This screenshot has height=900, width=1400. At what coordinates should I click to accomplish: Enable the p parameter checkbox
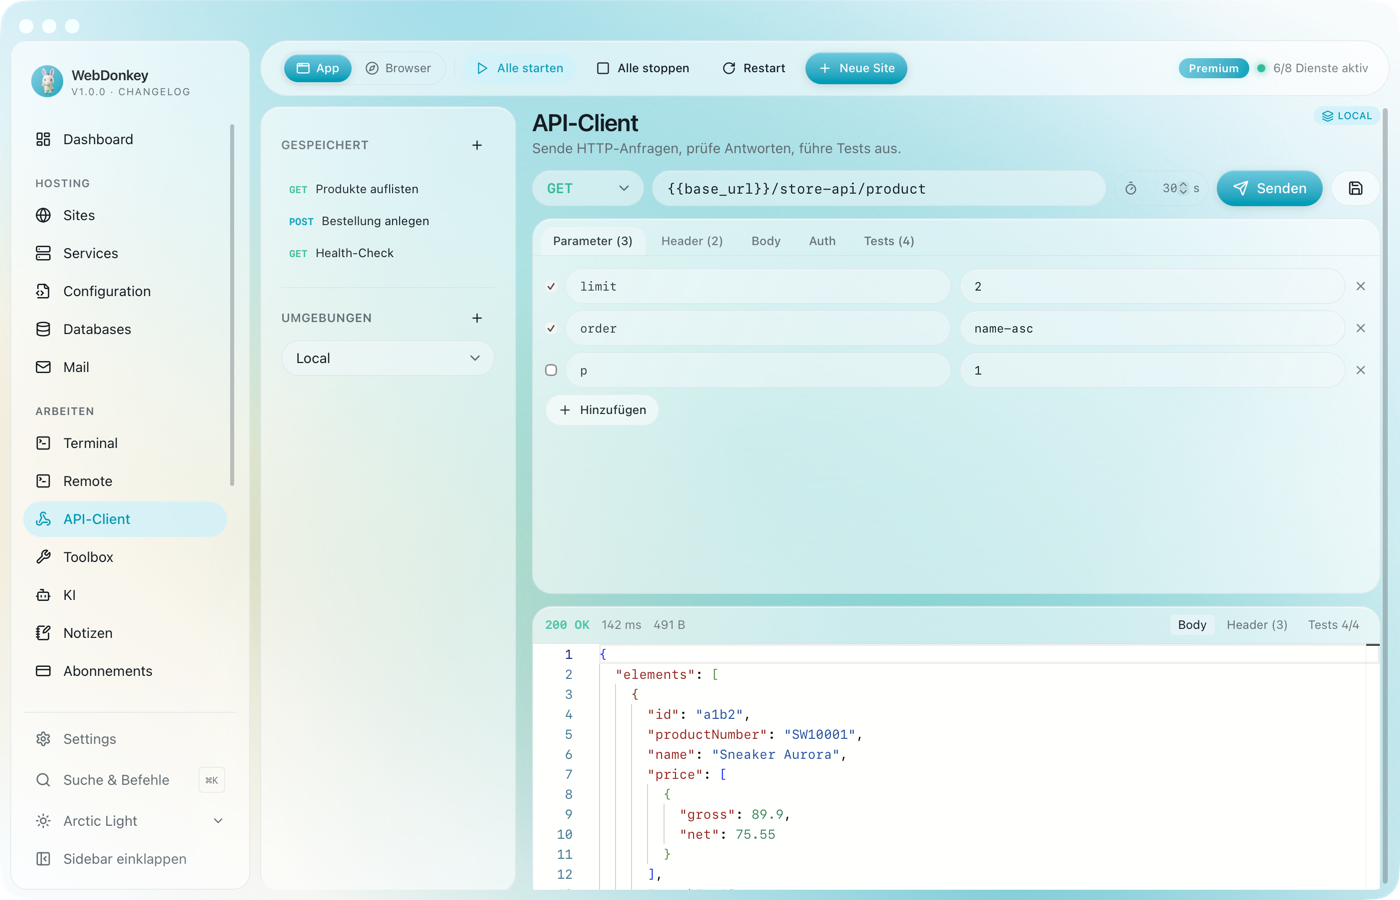point(551,370)
